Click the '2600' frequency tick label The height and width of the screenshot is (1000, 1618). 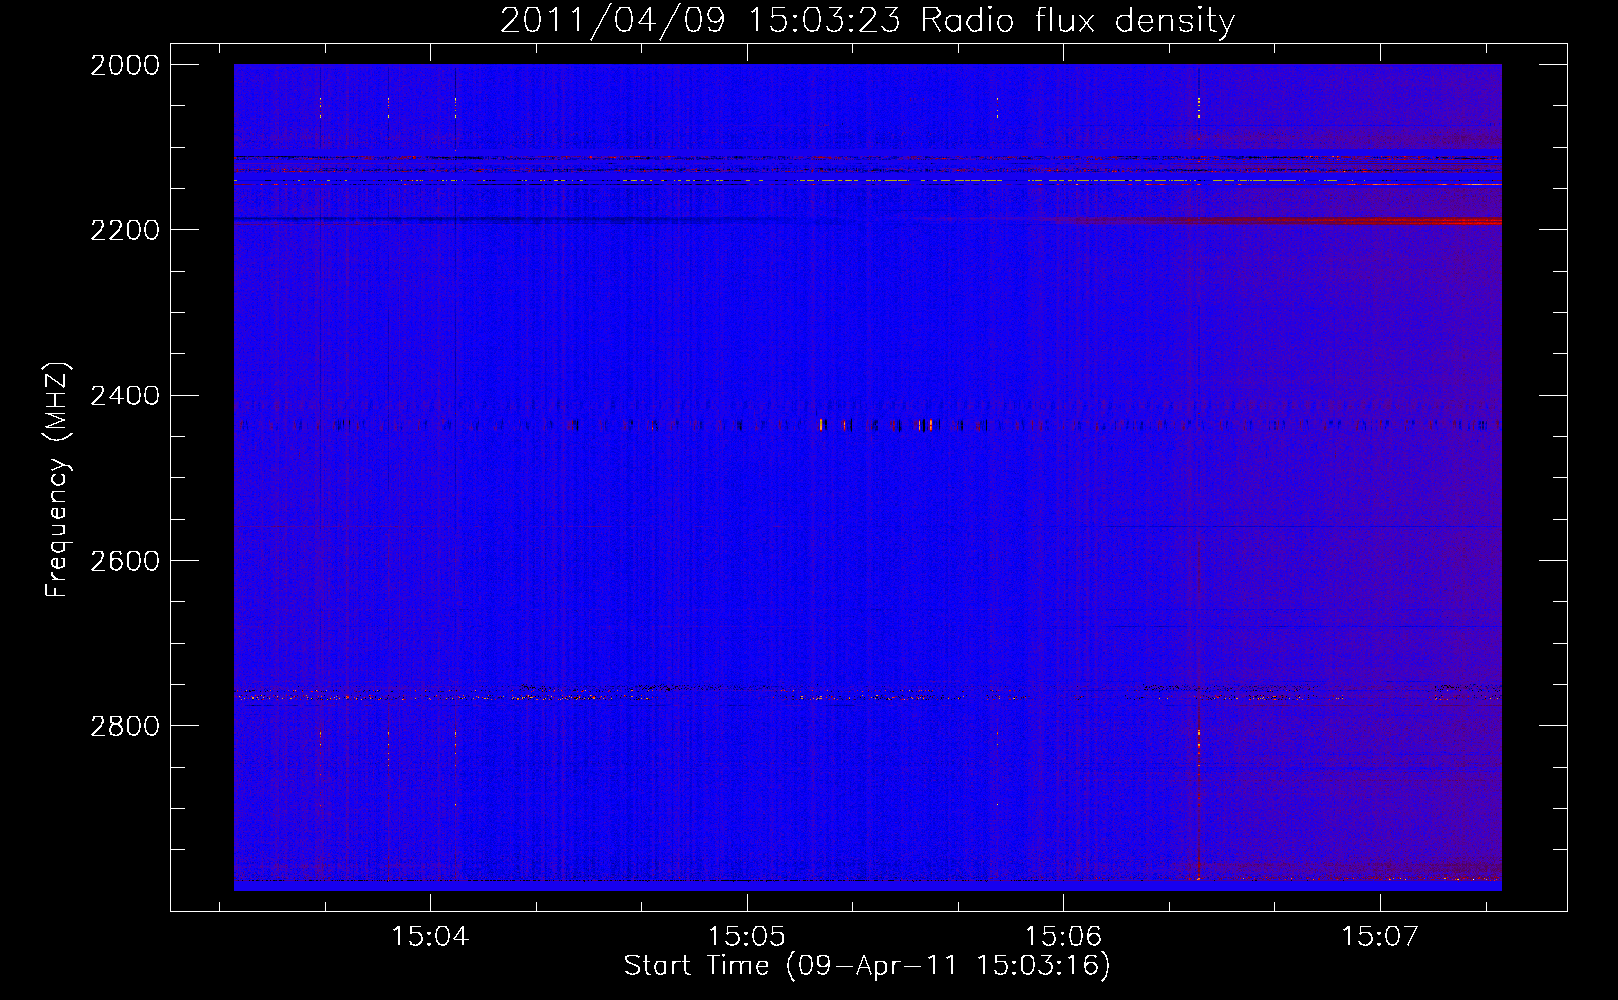(125, 561)
